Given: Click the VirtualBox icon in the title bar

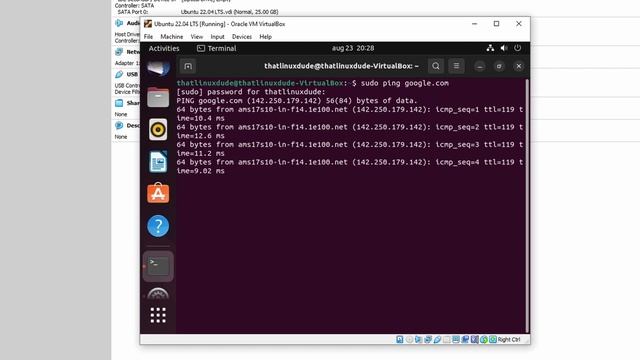Looking at the screenshot, I should pyautogui.click(x=148, y=24).
